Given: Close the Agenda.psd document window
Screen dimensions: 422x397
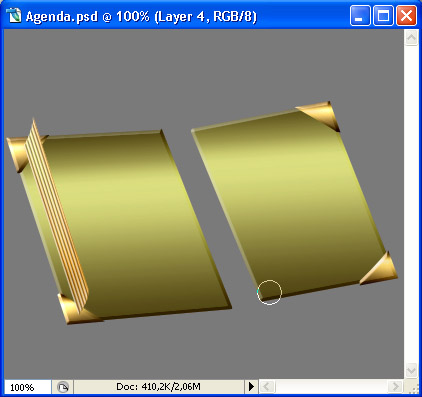Looking at the screenshot, I should [406, 16].
